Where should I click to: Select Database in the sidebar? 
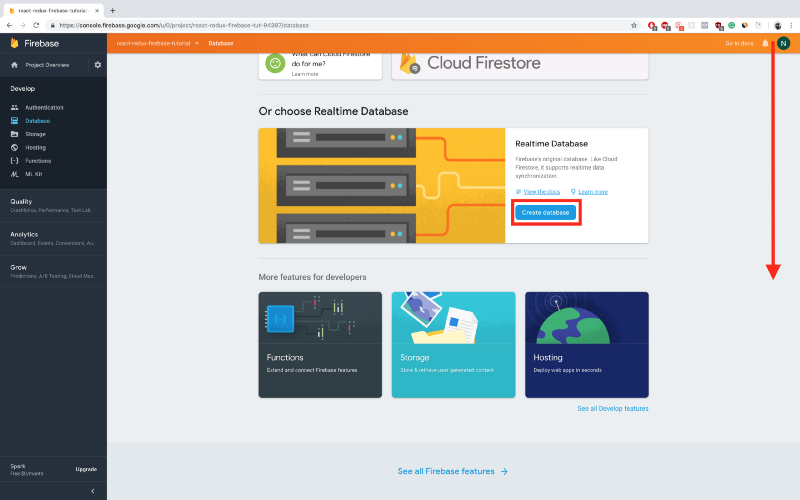tap(38, 121)
